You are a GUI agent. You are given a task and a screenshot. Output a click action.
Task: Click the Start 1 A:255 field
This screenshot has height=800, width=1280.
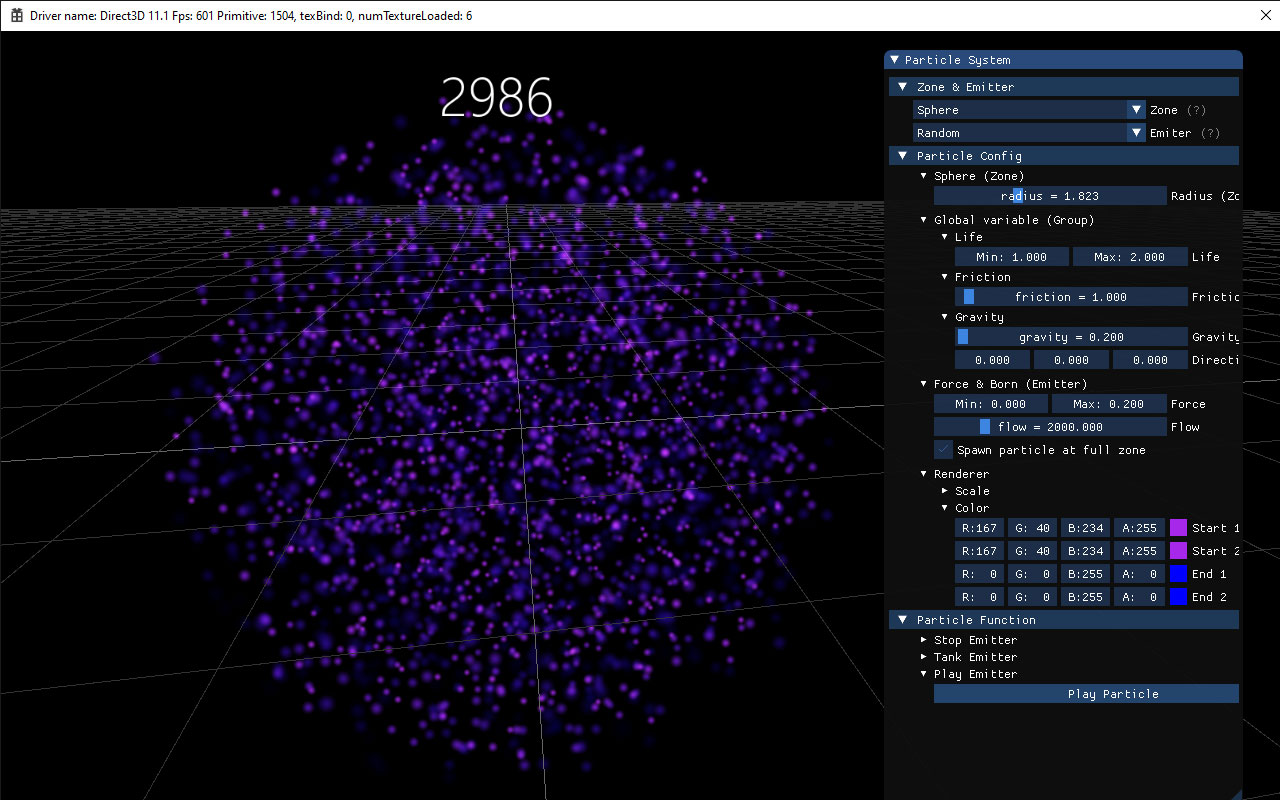pyautogui.click(x=1138, y=528)
